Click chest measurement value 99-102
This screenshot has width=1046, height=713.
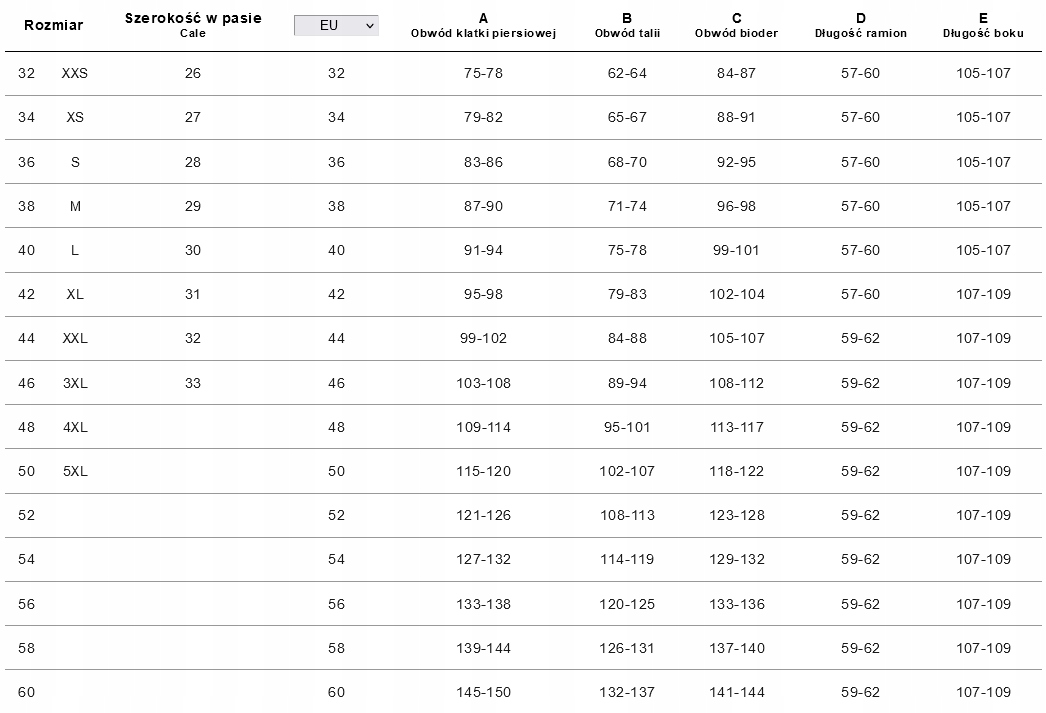click(x=483, y=338)
